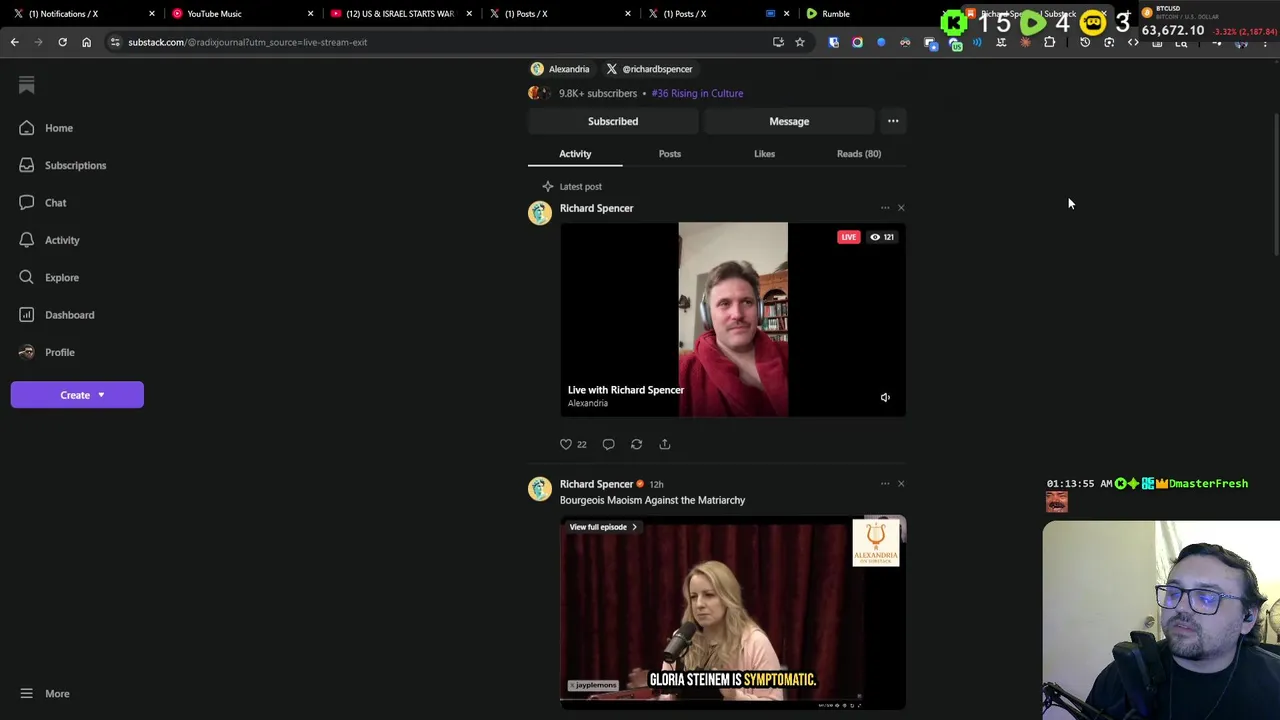Click the Alexandria logo on video
Screen dimensions: 1280x720
pyautogui.click(x=876, y=544)
